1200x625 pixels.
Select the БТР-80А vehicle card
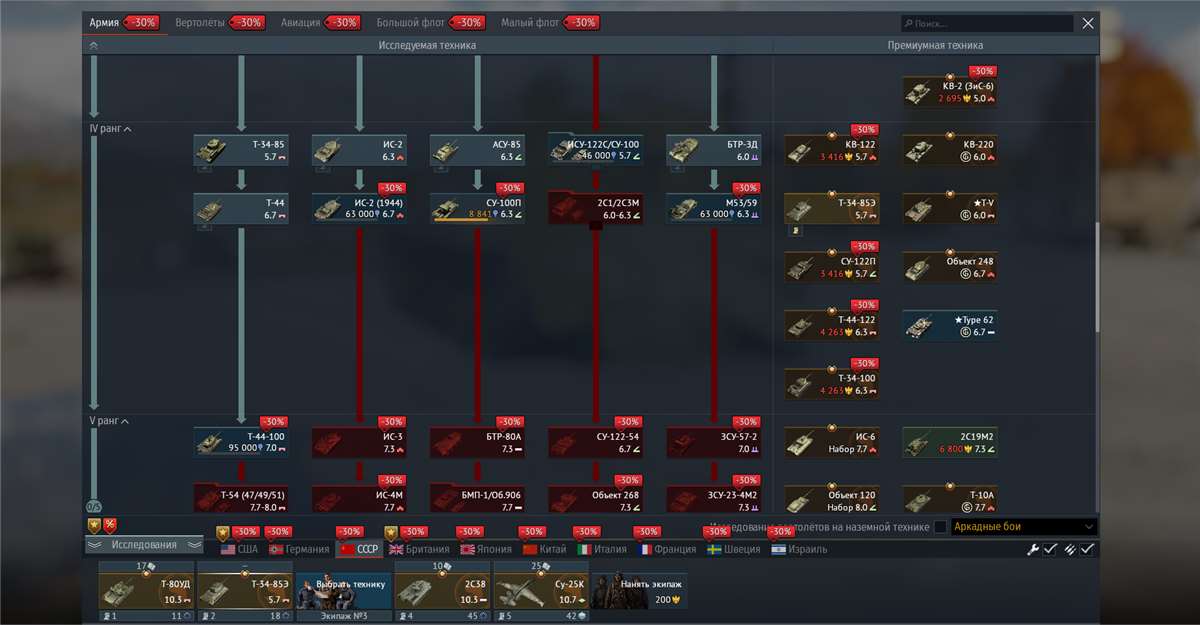(477, 442)
